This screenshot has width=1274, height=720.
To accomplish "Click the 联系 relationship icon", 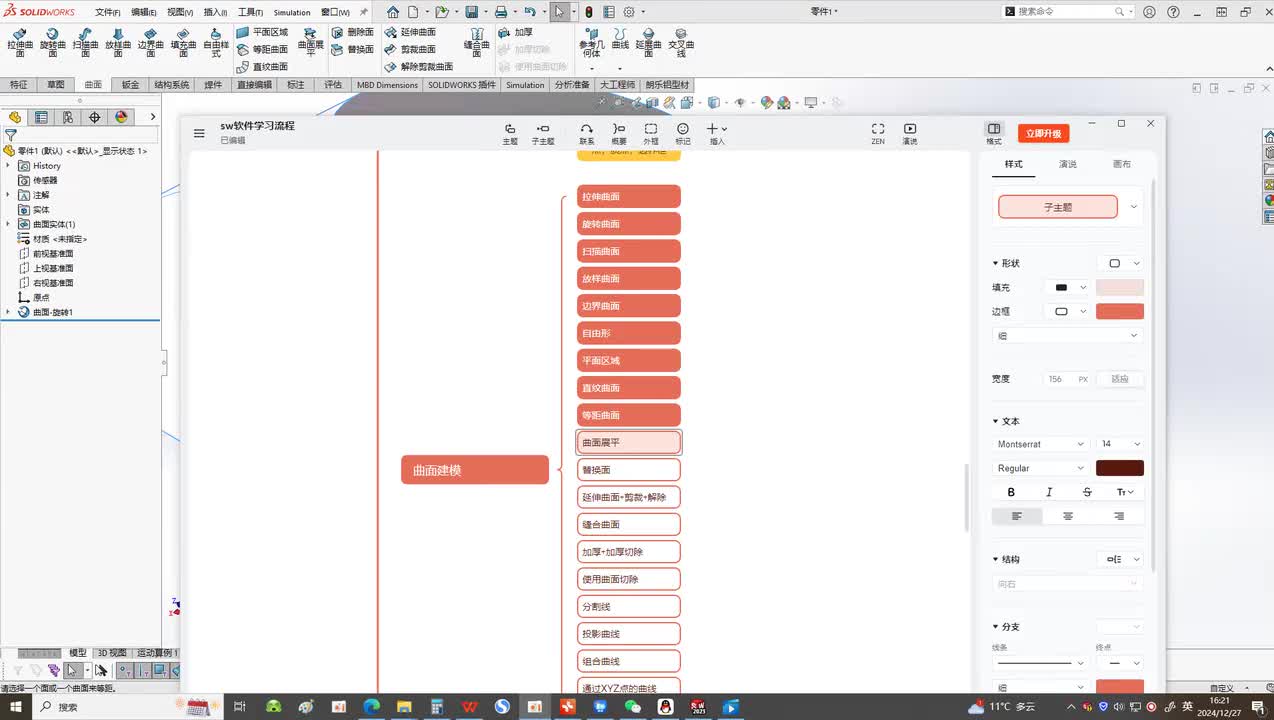I will [x=587, y=133].
